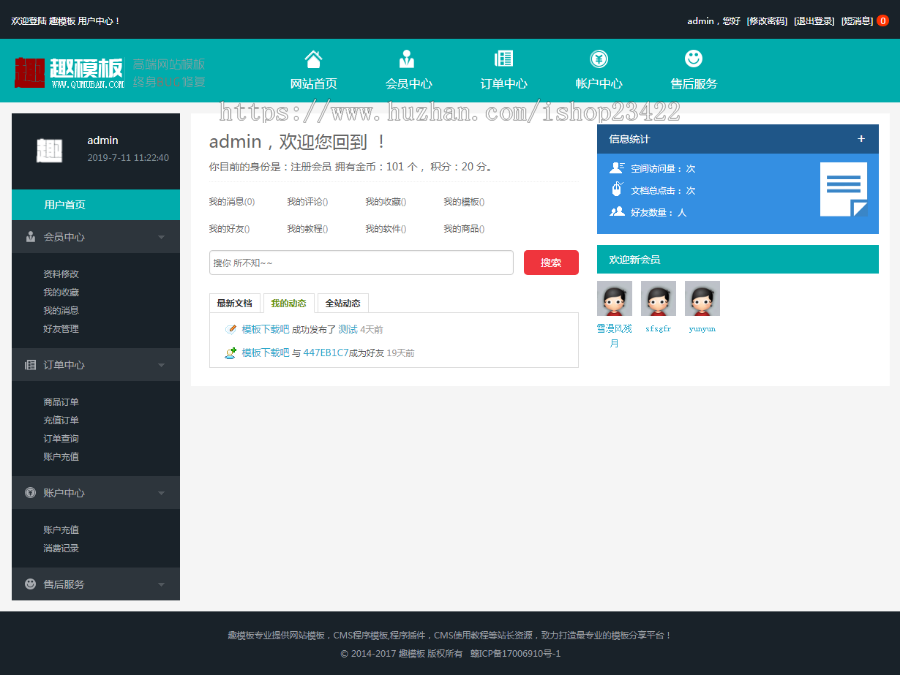Click the admin avatar in sidebar

tap(49, 150)
